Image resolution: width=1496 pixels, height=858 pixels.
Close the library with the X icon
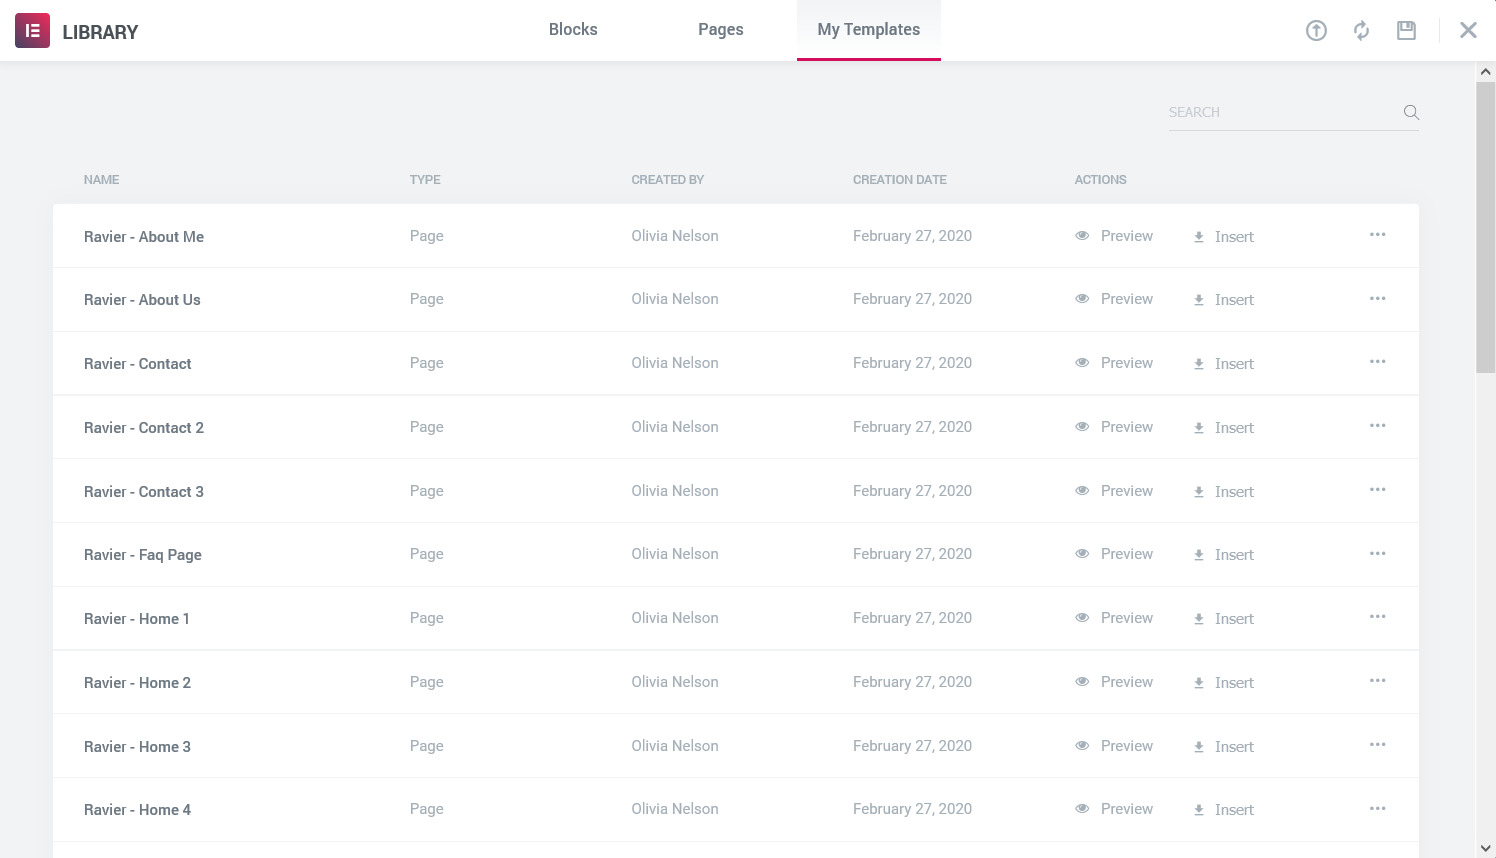pyautogui.click(x=1468, y=31)
